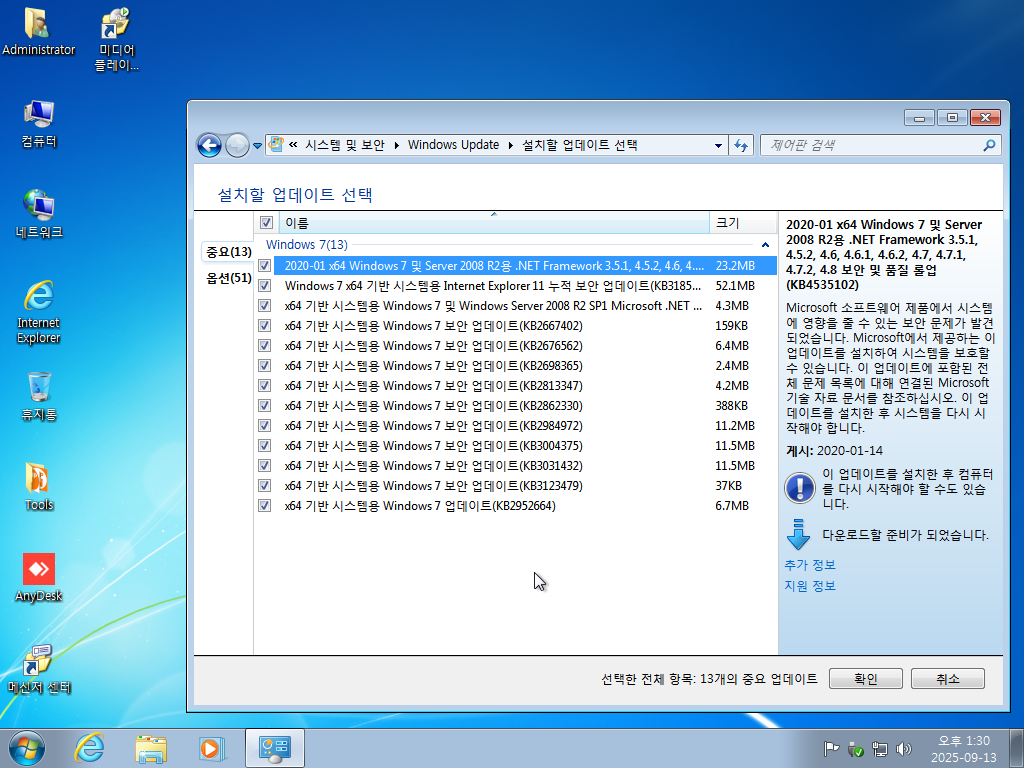The image size is (1024, 768).
Task: Click the Control Panel address bar icon
Action: [276, 144]
